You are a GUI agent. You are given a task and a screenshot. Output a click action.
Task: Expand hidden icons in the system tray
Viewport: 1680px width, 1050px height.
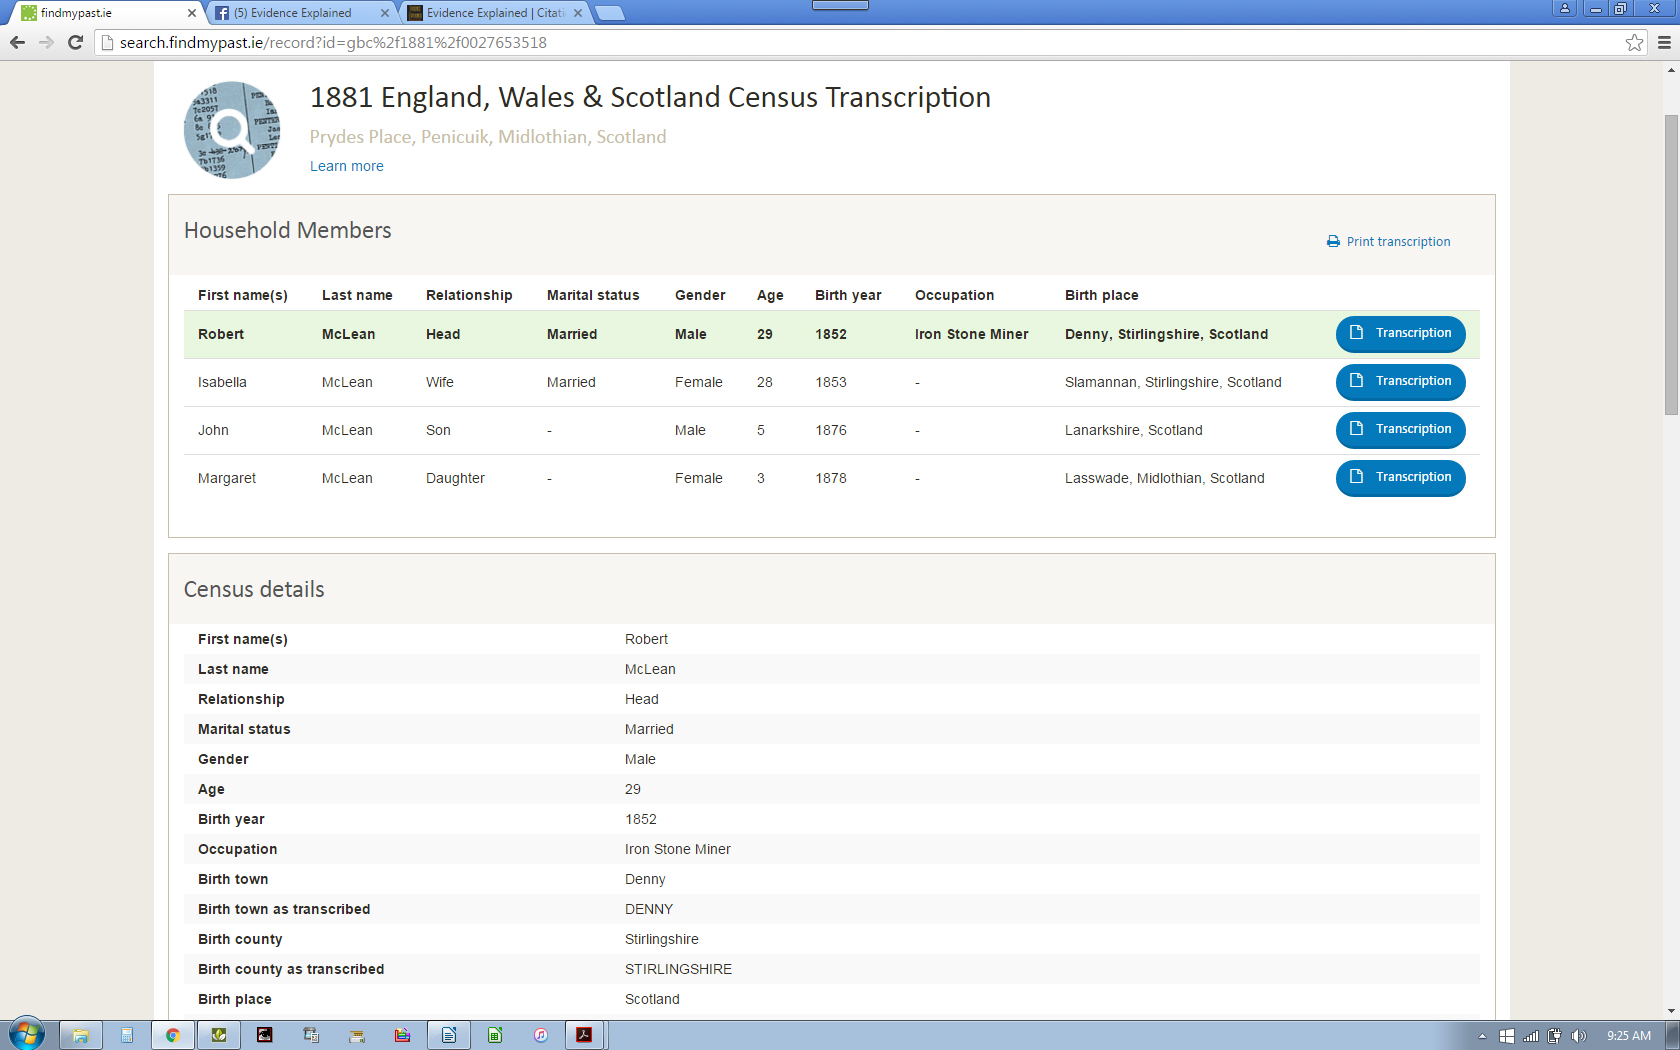(1482, 1035)
